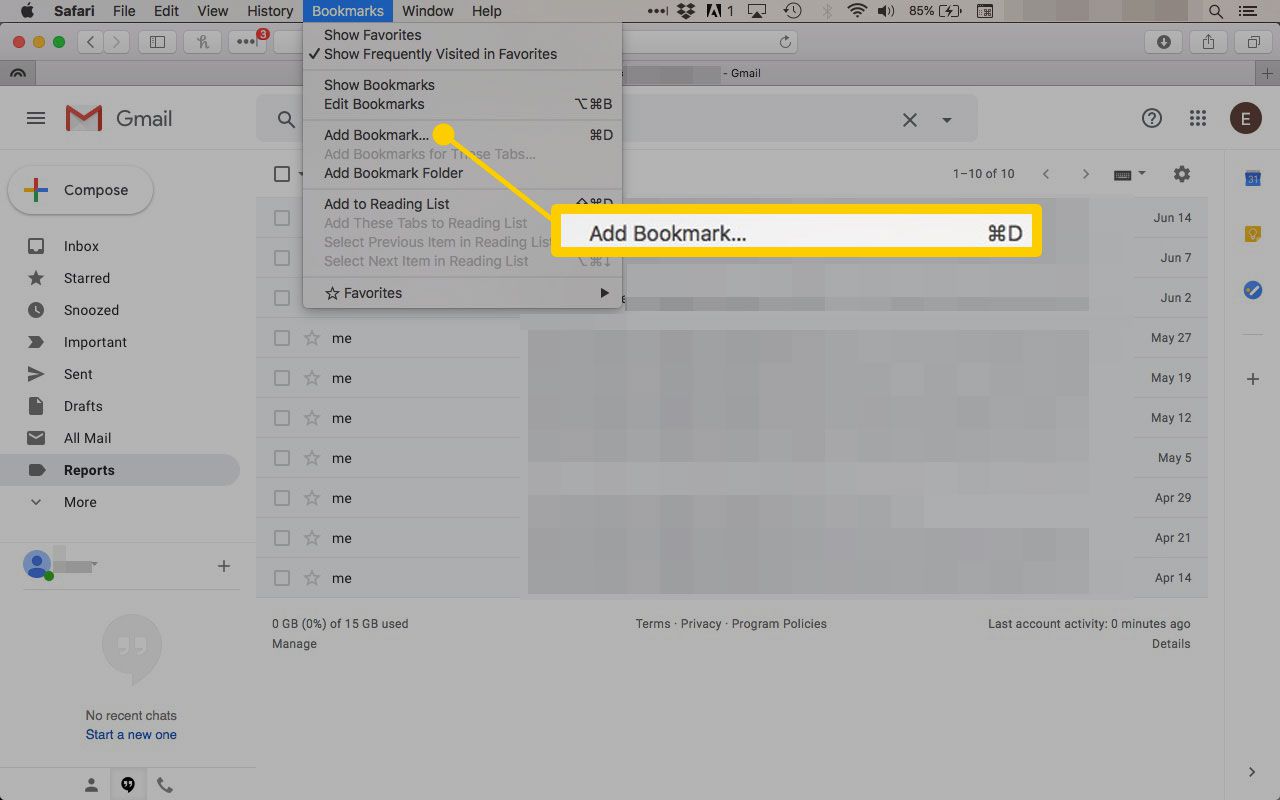Open Details of account activity

point(1171,644)
